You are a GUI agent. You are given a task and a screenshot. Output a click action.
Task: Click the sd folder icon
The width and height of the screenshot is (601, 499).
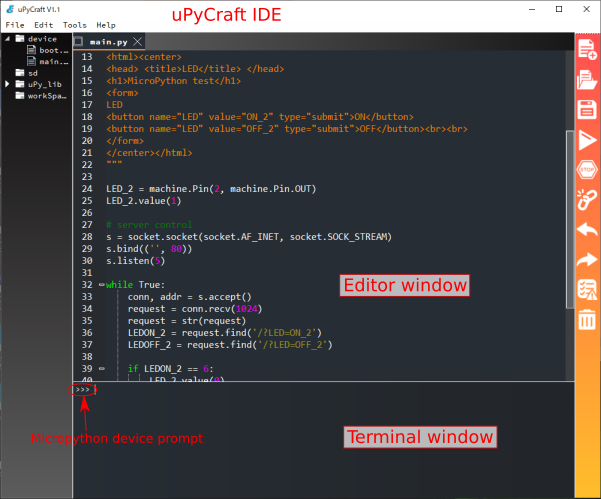click(x=20, y=72)
